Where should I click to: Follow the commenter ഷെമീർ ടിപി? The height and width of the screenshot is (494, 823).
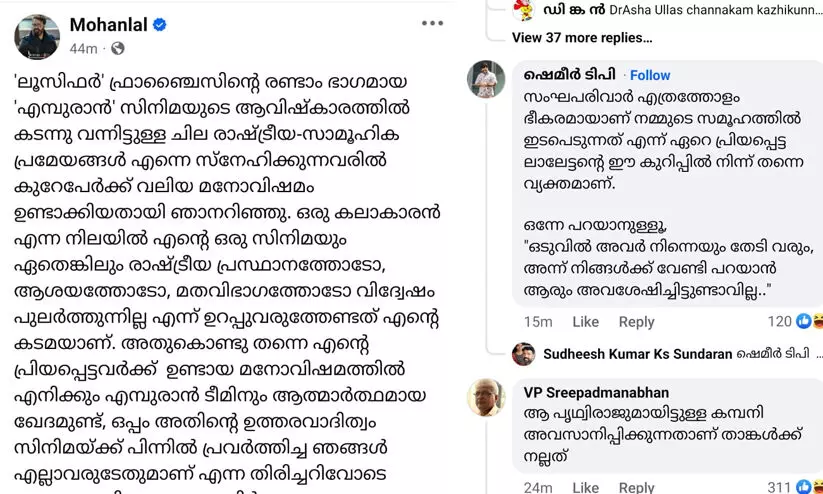650,75
